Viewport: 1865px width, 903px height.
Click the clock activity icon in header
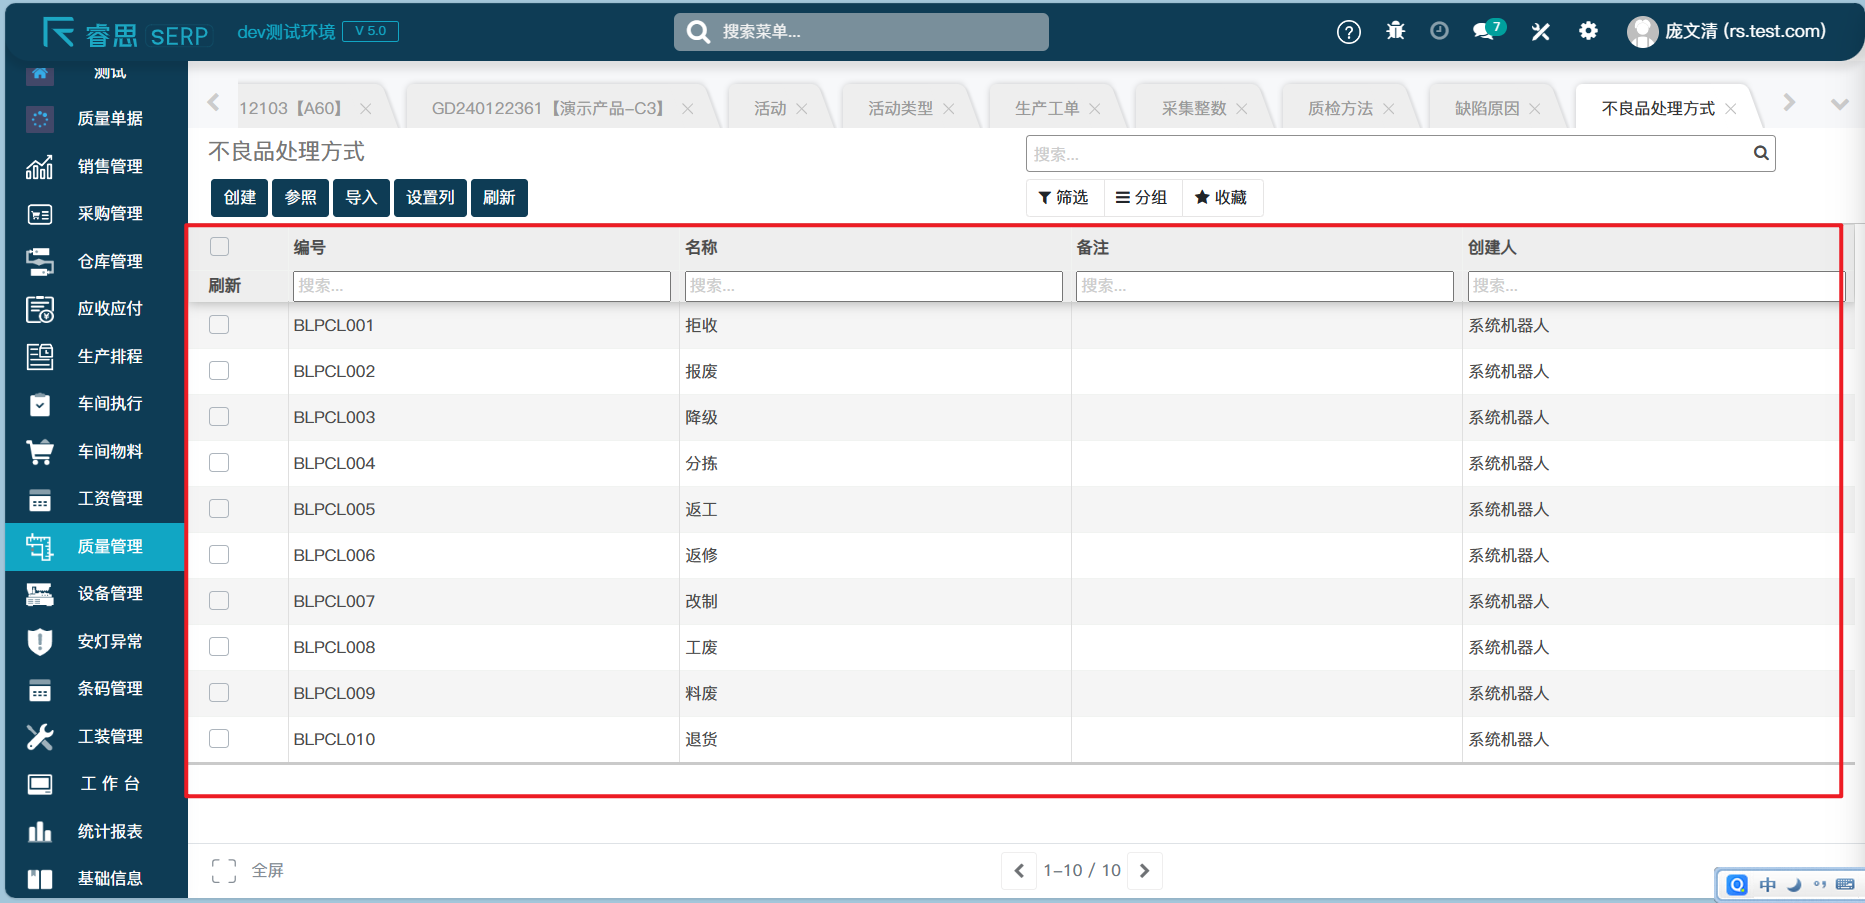(1439, 32)
